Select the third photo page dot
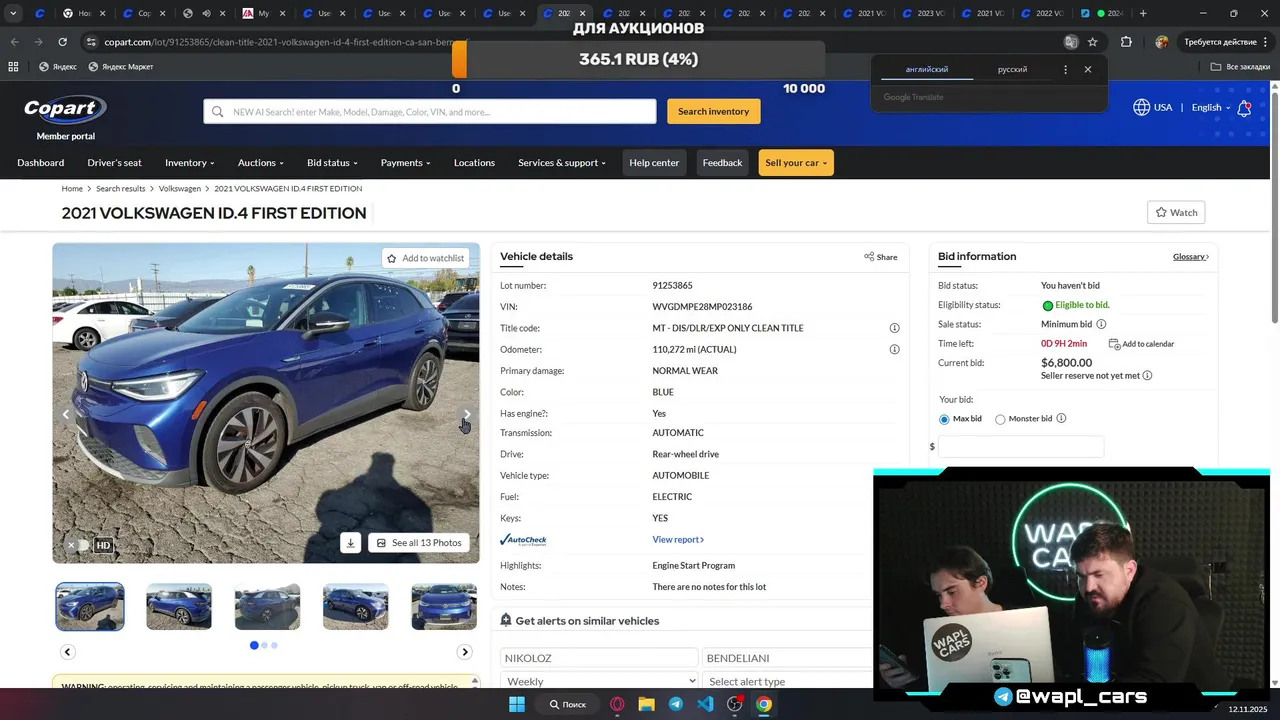1280x720 pixels. (x=274, y=645)
